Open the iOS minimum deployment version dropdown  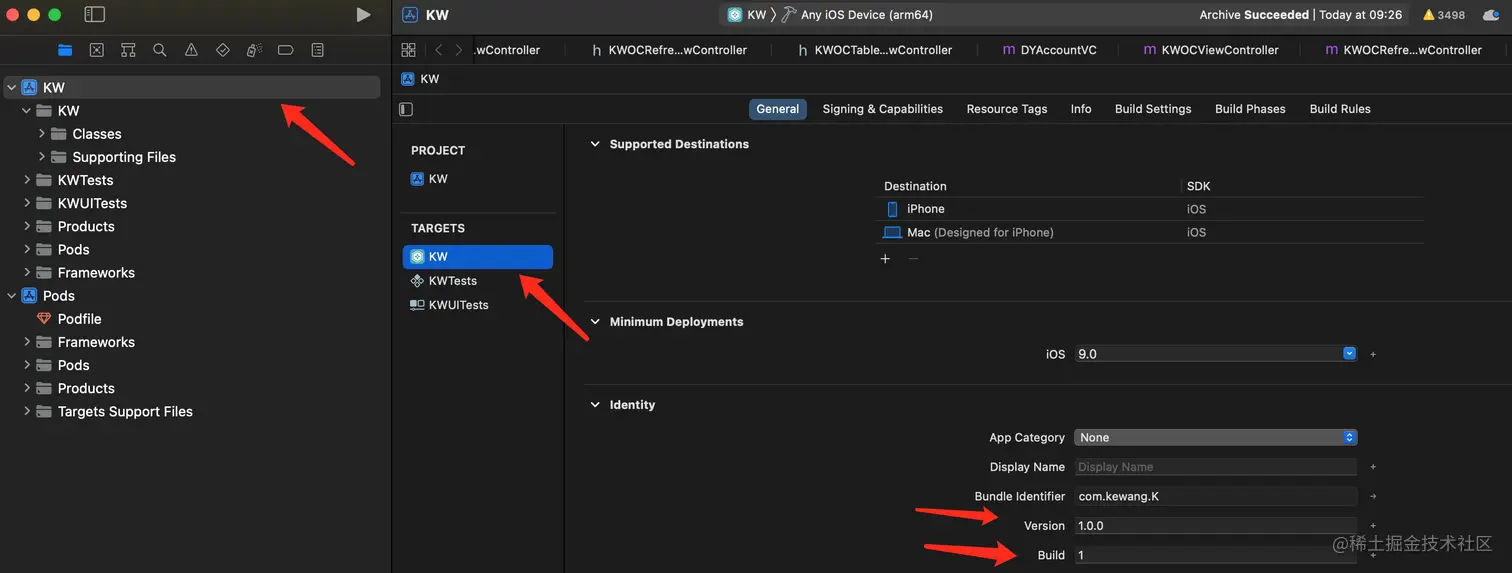tap(1215, 354)
